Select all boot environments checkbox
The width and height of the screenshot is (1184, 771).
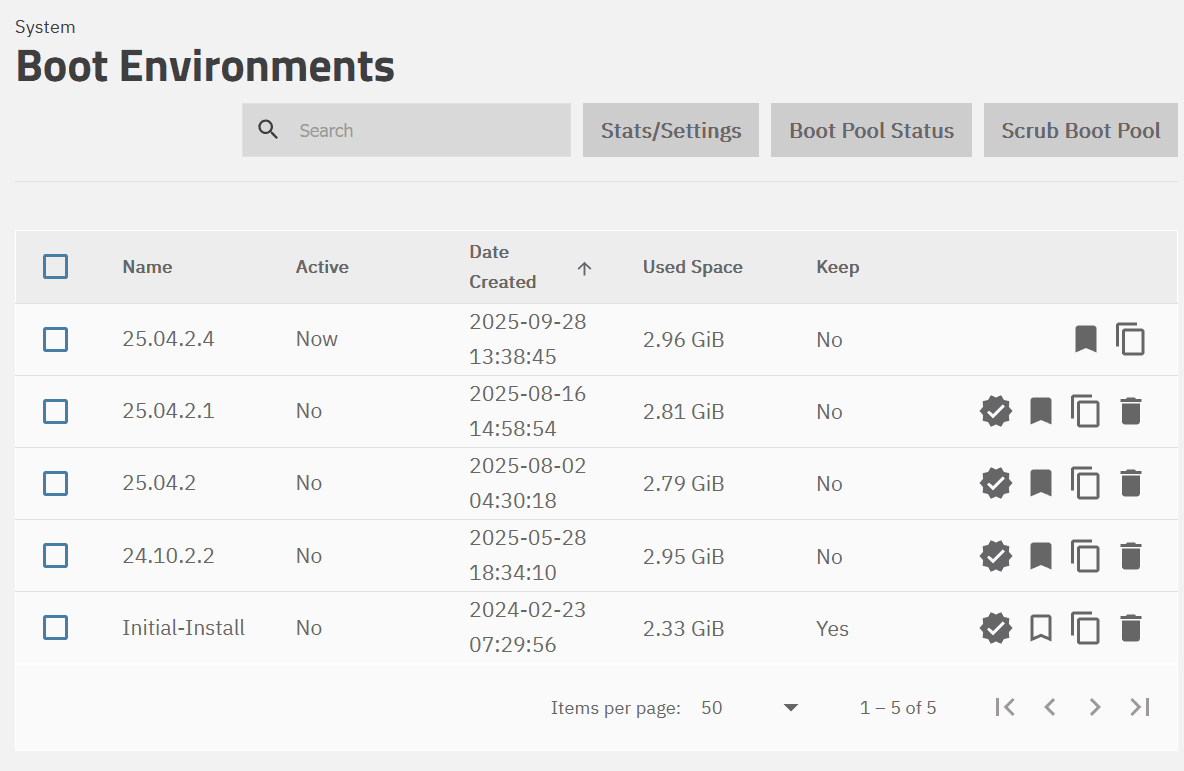(x=56, y=267)
